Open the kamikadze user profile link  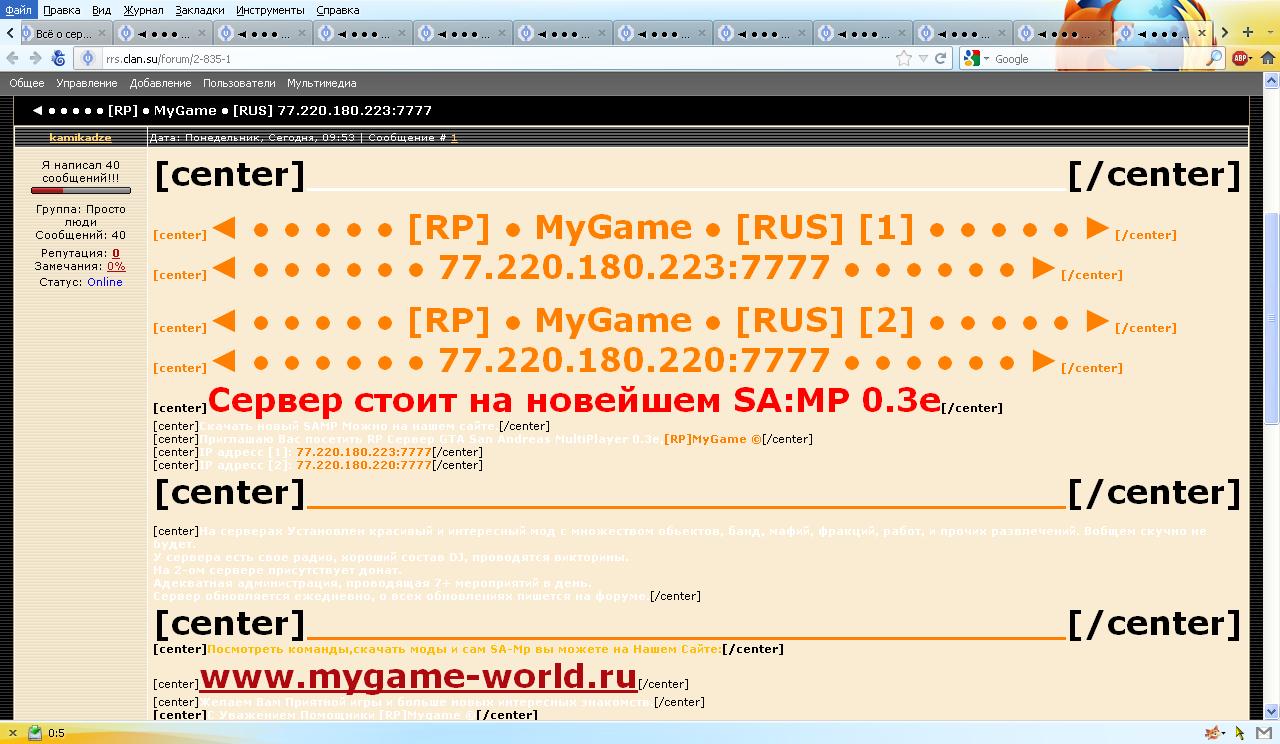[80, 137]
